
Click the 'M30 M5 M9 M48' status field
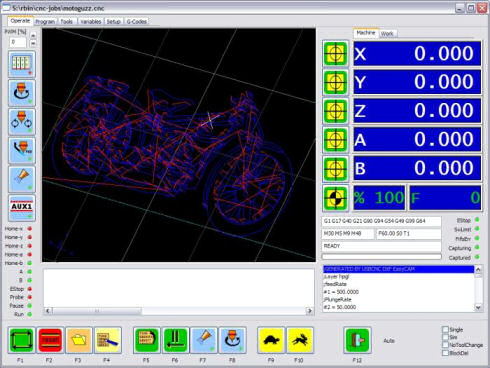[348, 234]
